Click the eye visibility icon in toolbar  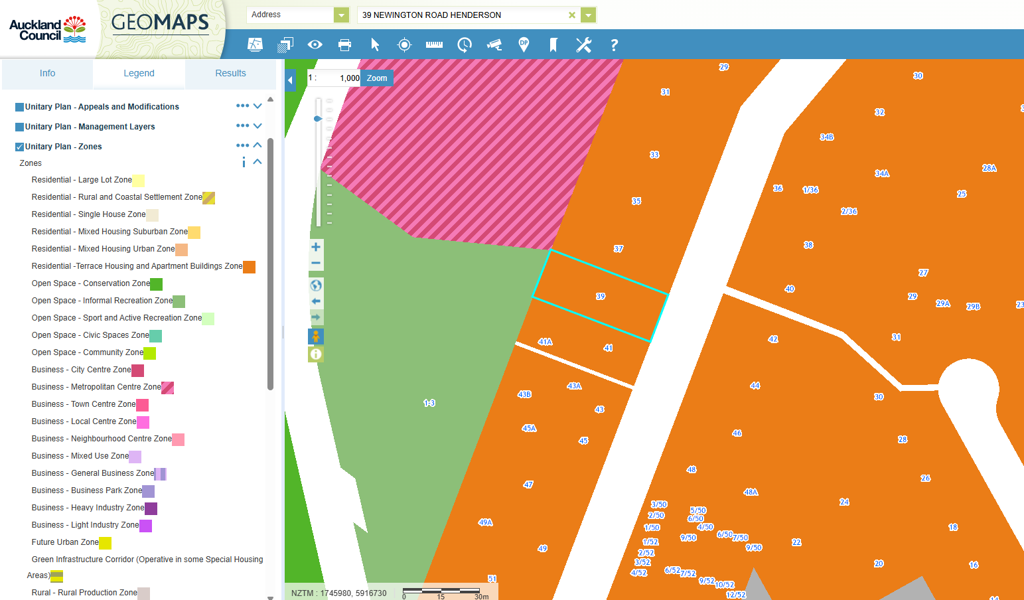[315, 45]
